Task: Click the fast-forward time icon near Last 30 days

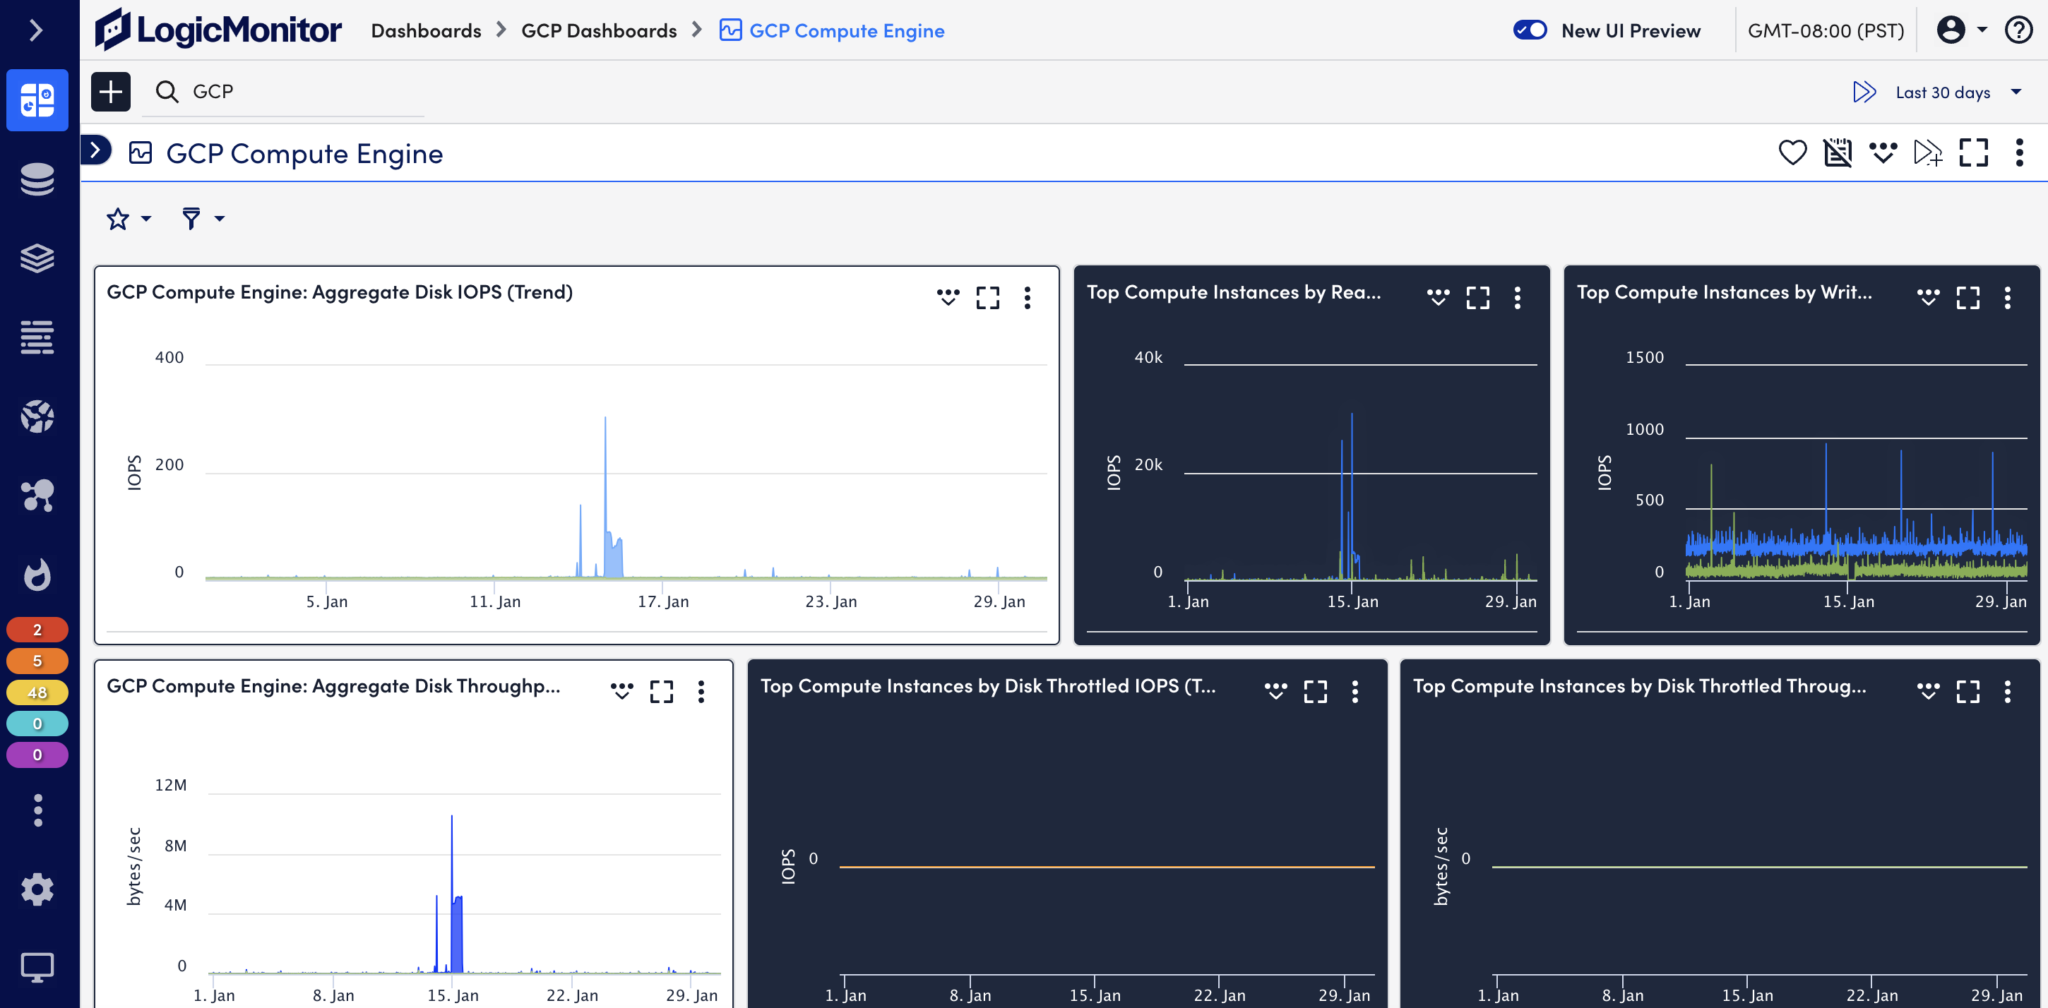Action: click(x=1865, y=91)
